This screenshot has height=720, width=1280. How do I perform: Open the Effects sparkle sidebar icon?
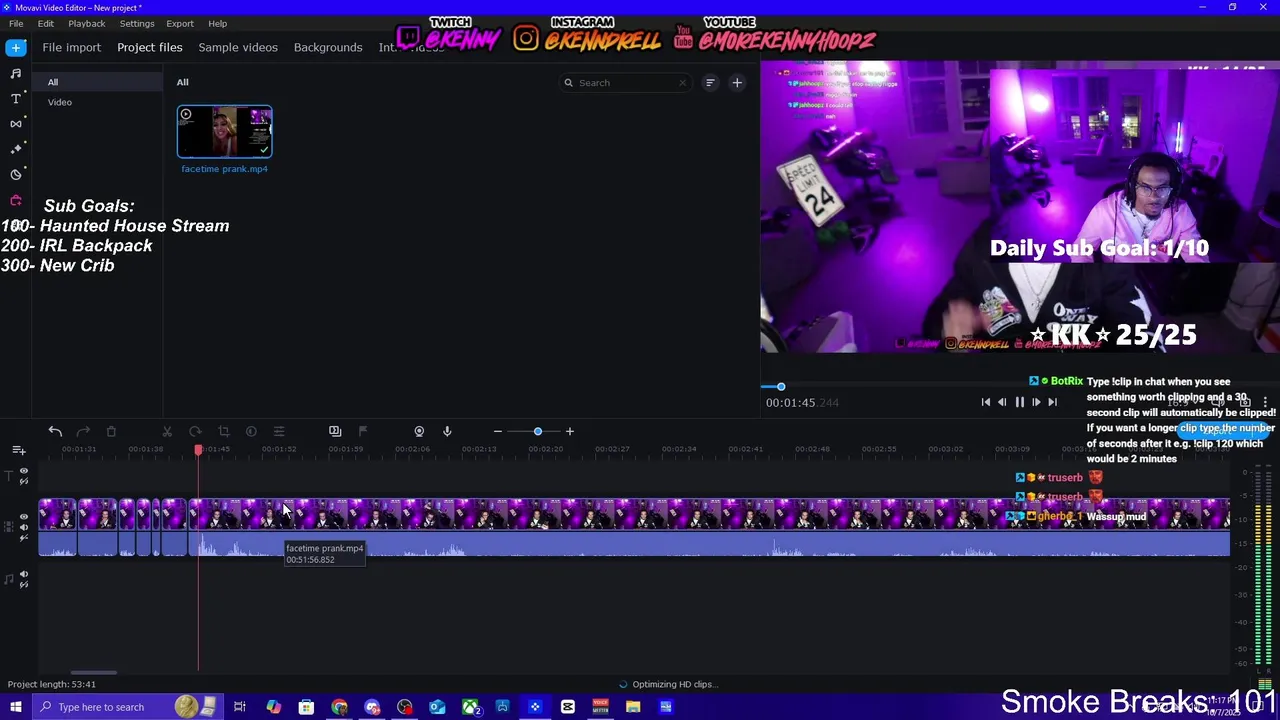[x=16, y=148]
